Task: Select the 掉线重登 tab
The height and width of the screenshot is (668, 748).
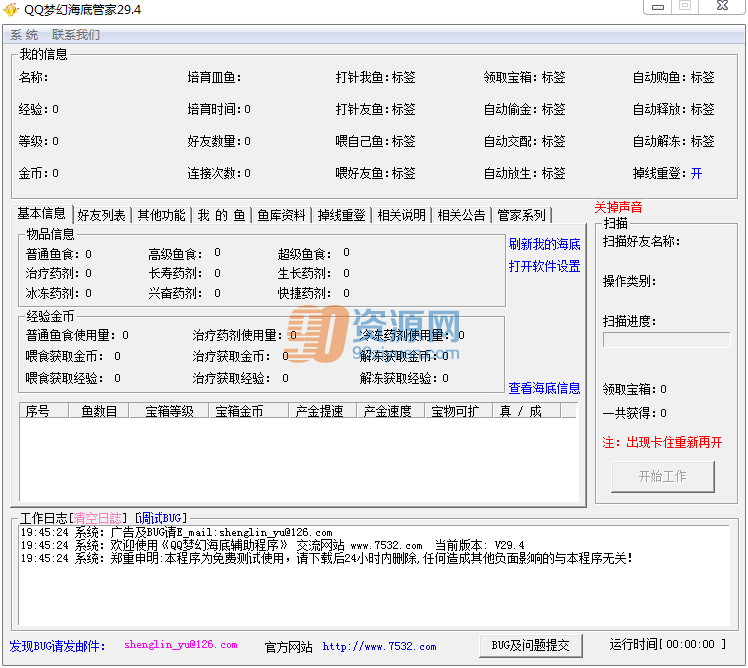Action: [x=342, y=215]
